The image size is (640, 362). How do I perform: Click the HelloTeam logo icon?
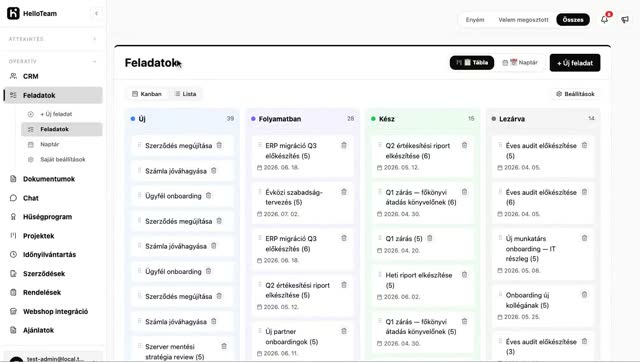pos(13,13)
